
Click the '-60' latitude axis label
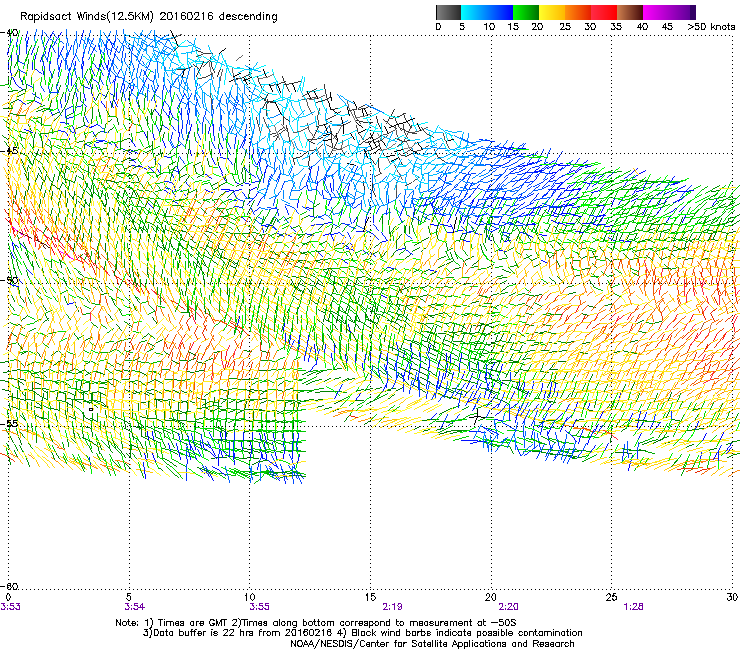point(10,586)
